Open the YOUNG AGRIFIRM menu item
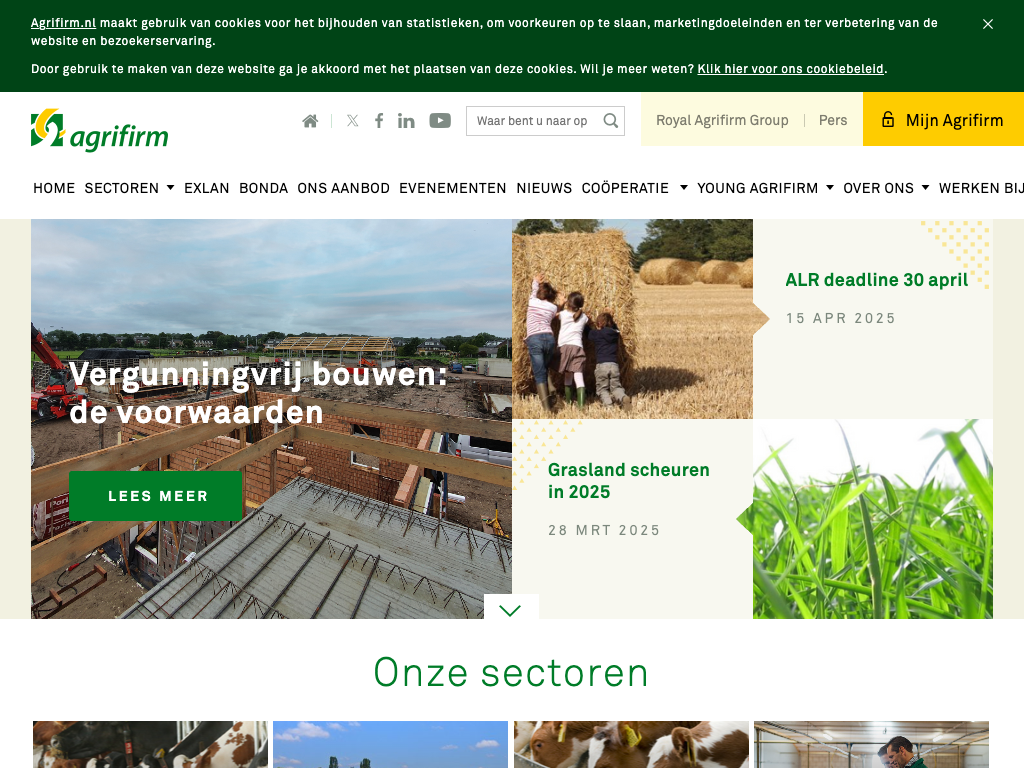Image resolution: width=1024 pixels, height=768 pixels. click(758, 188)
